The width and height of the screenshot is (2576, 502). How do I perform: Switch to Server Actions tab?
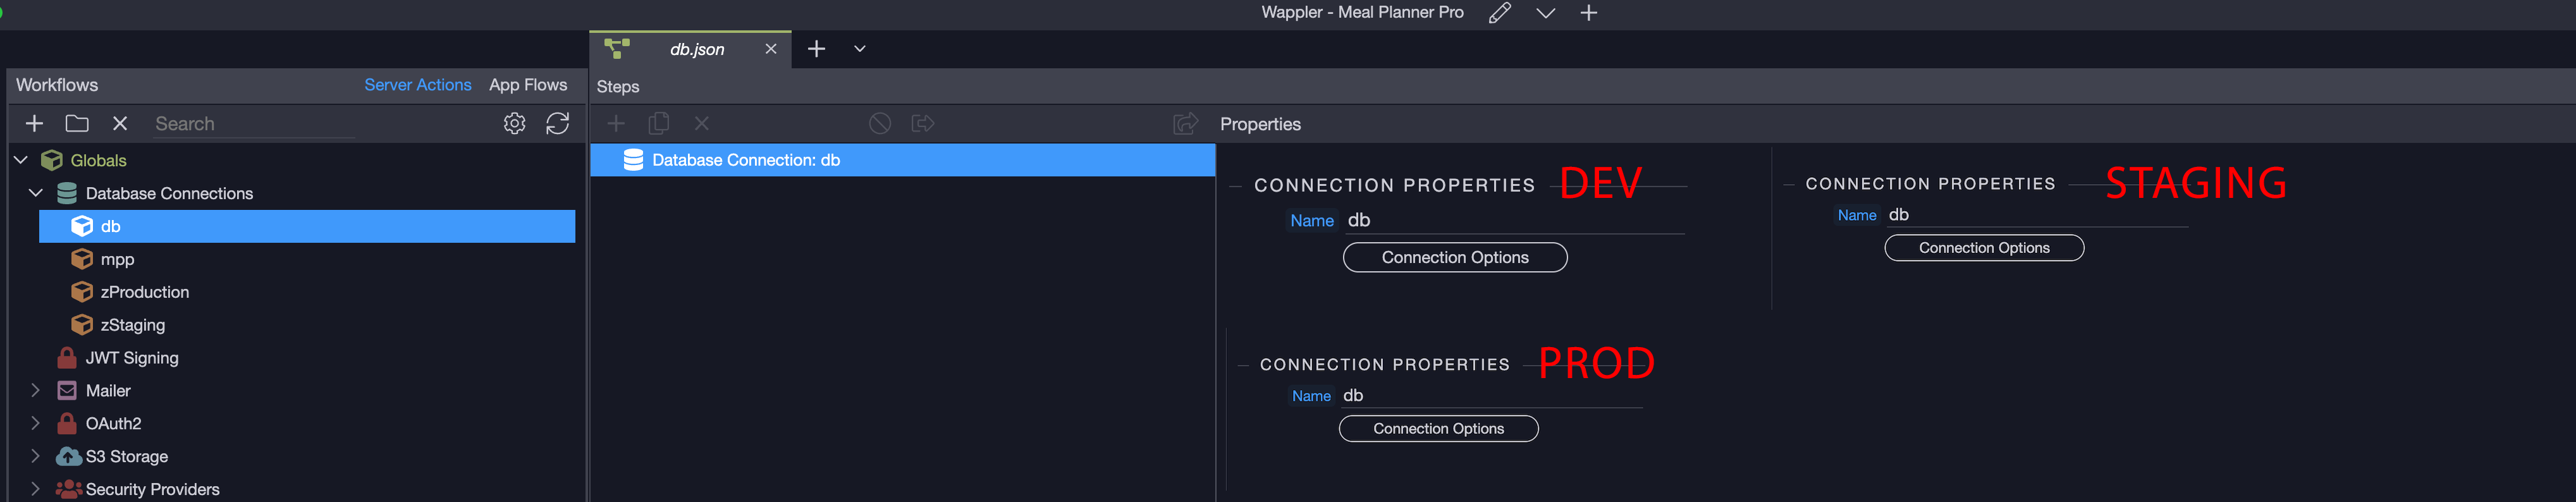(x=417, y=85)
